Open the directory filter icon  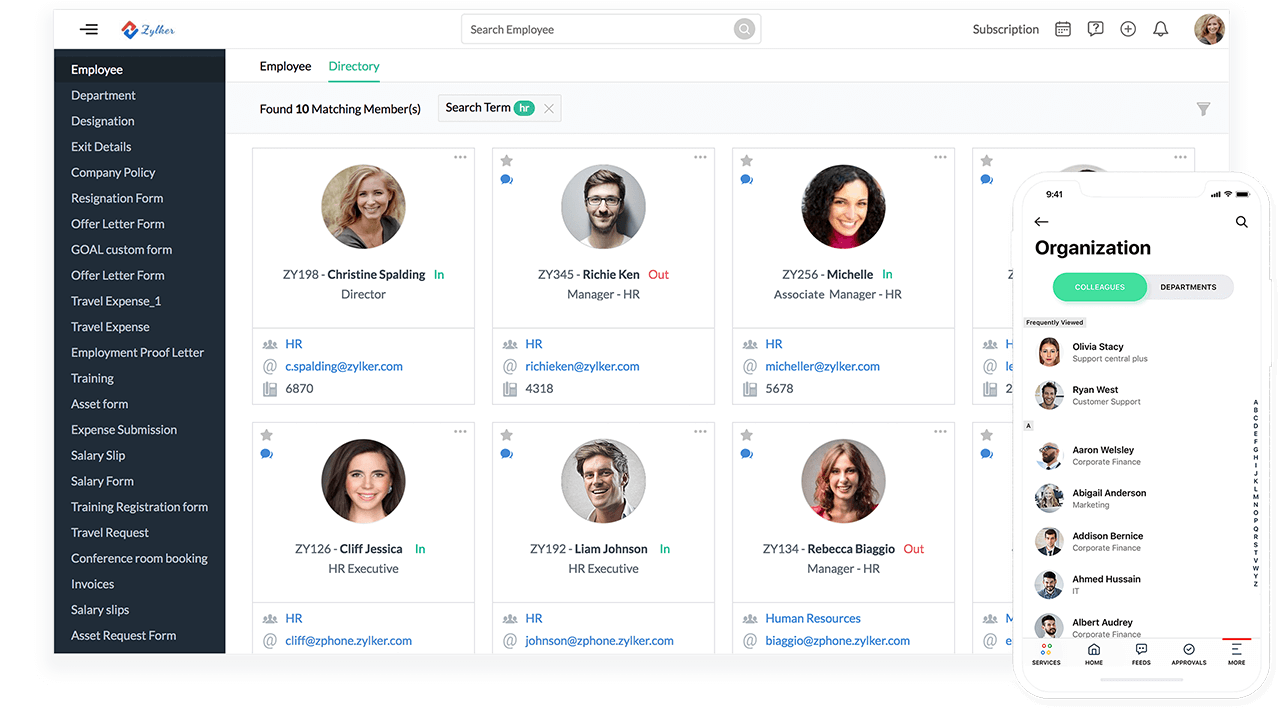tap(1204, 108)
